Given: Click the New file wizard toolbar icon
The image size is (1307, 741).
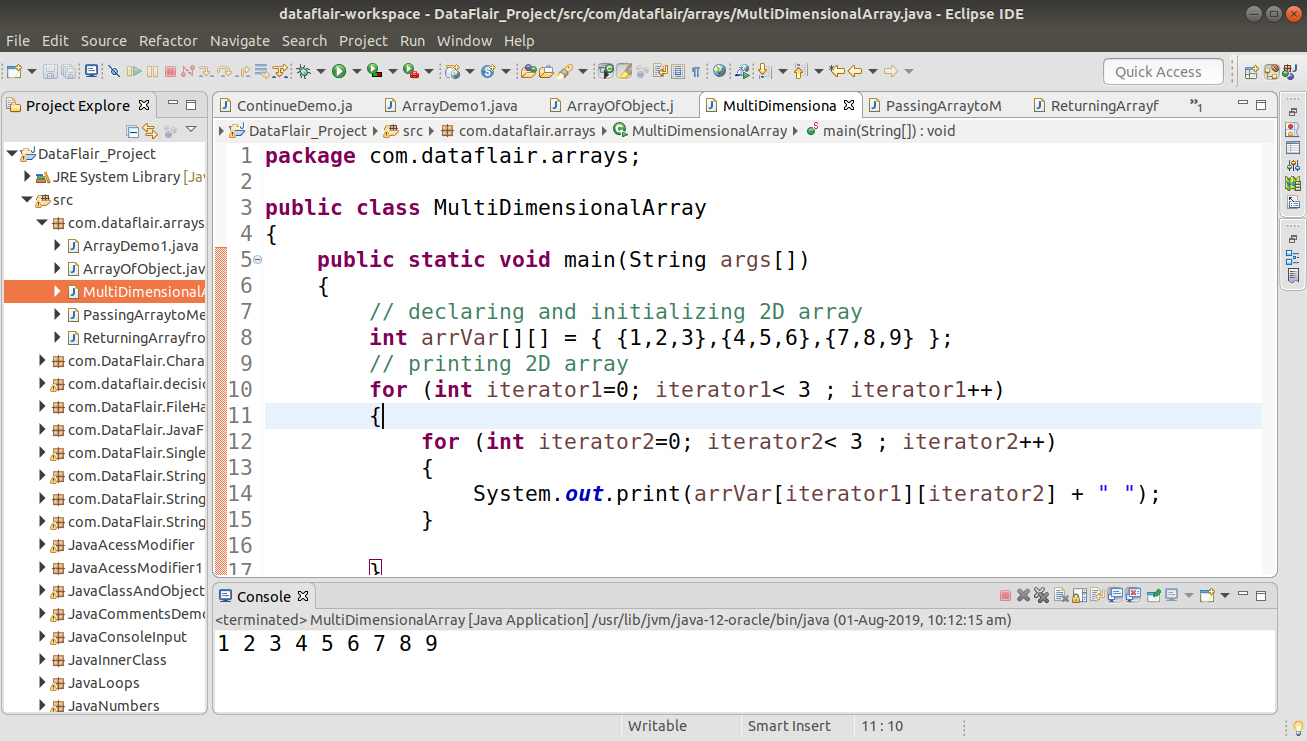Looking at the screenshot, I should point(14,71).
